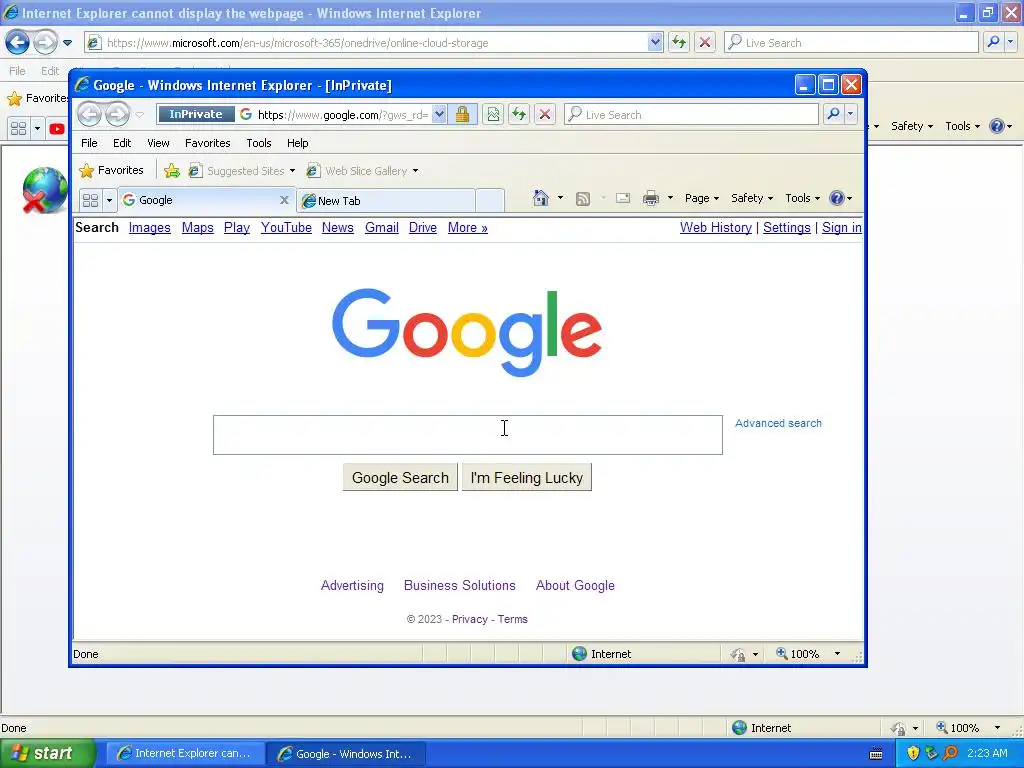This screenshot has height=768, width=1024.
Task: Open a new blank tab button
Action: tap(490, 200)
